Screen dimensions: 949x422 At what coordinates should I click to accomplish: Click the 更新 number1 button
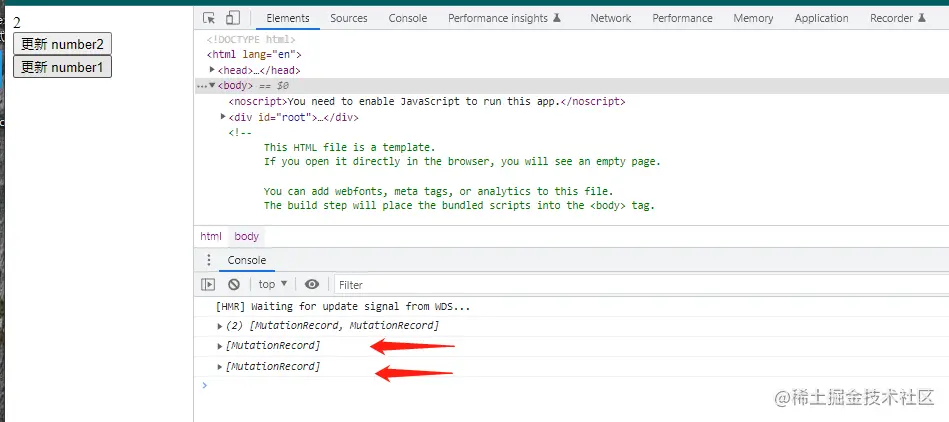click(x=62, y=67)
